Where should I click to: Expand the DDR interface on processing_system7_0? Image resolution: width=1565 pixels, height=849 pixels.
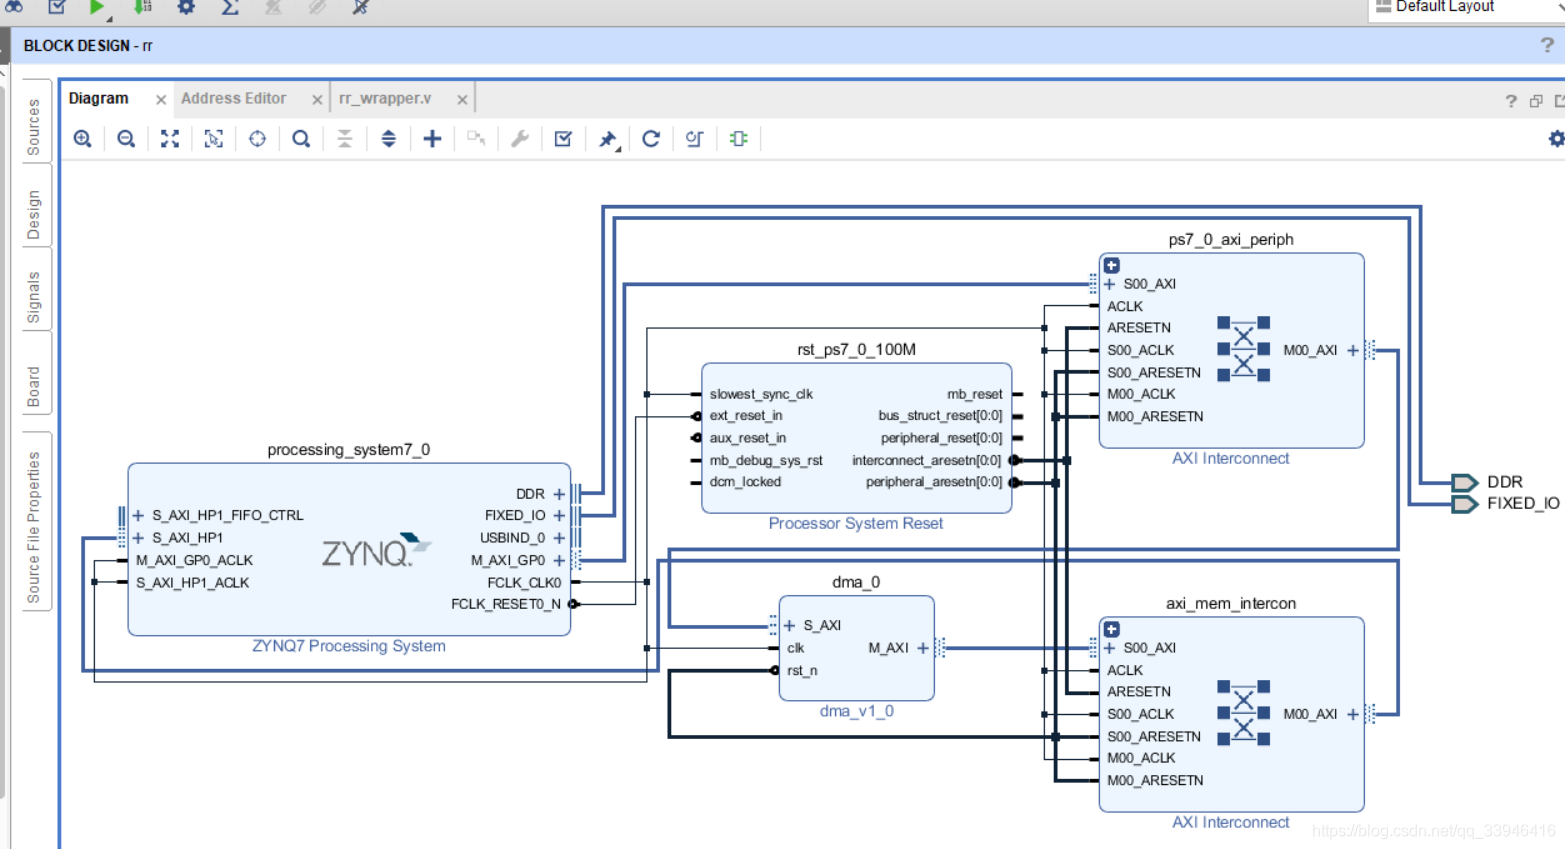pyautogui.click(x=559, y=494)
